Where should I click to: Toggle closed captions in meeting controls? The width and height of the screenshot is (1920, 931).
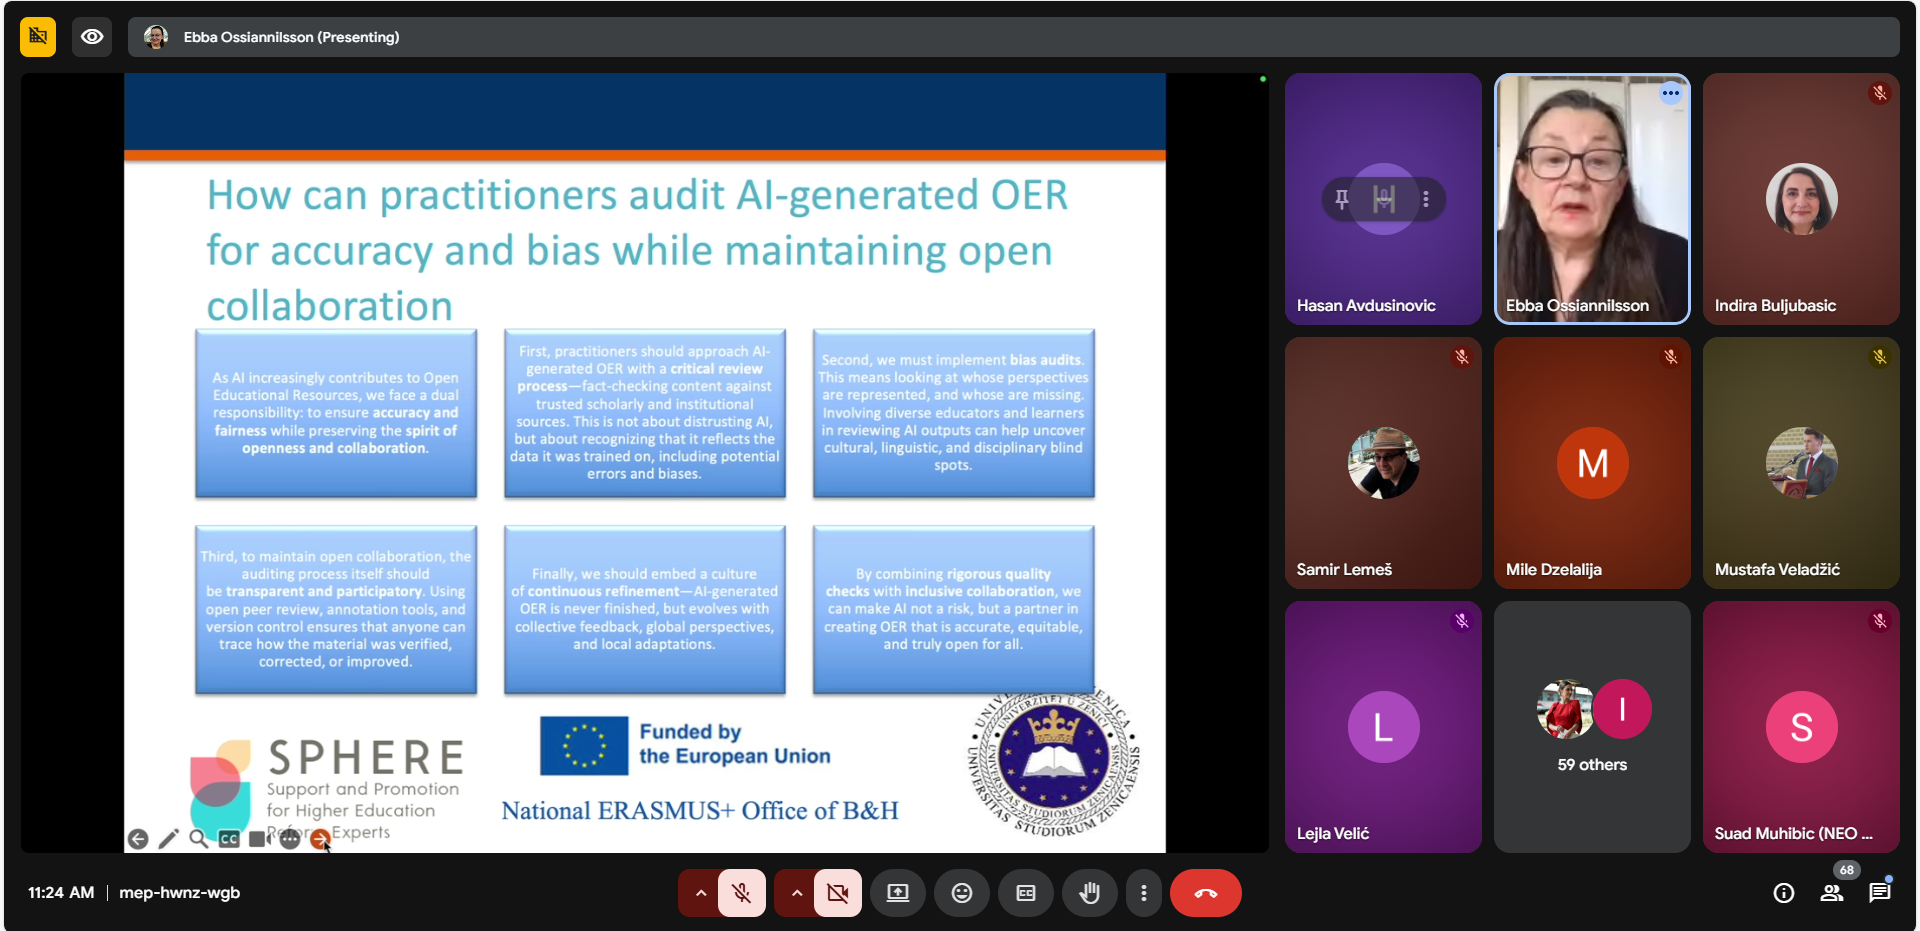tap(1025, 893)
